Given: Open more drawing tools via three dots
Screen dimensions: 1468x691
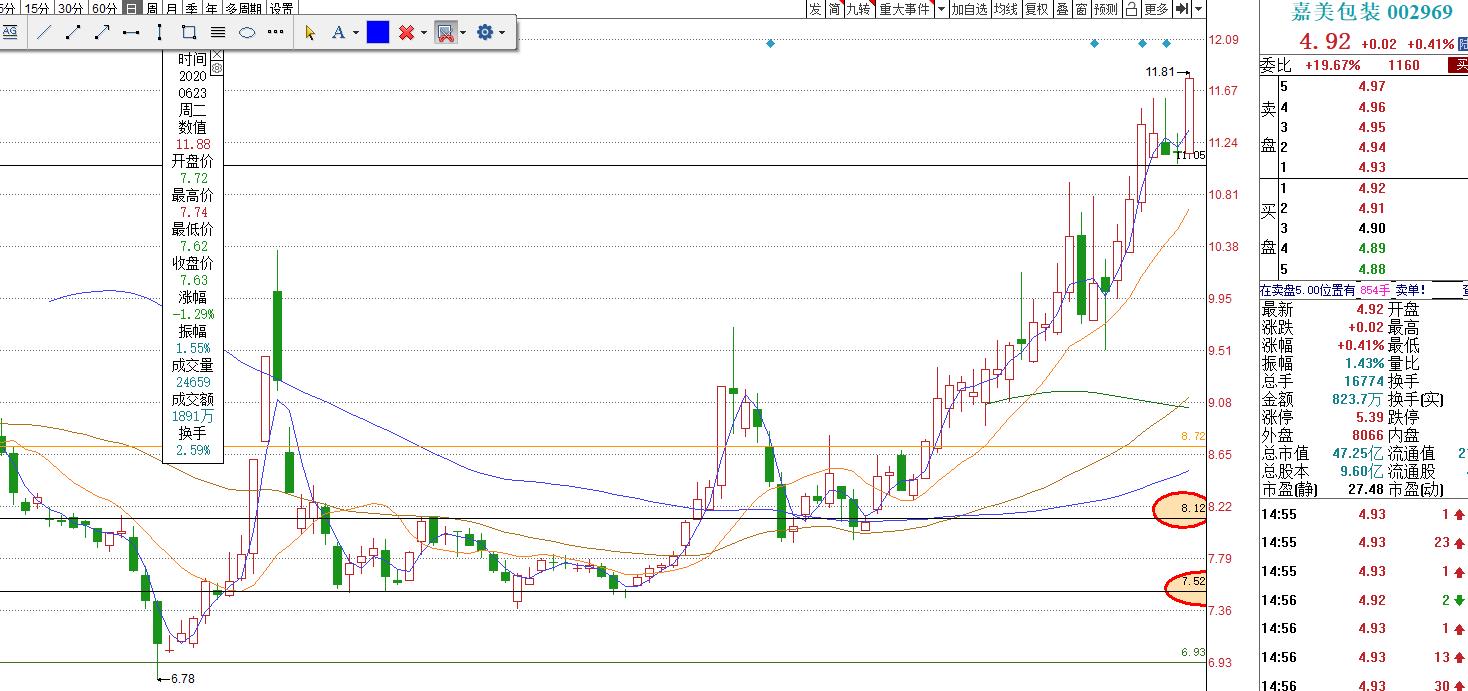Looking at the screenshot, I should (276, 33).
